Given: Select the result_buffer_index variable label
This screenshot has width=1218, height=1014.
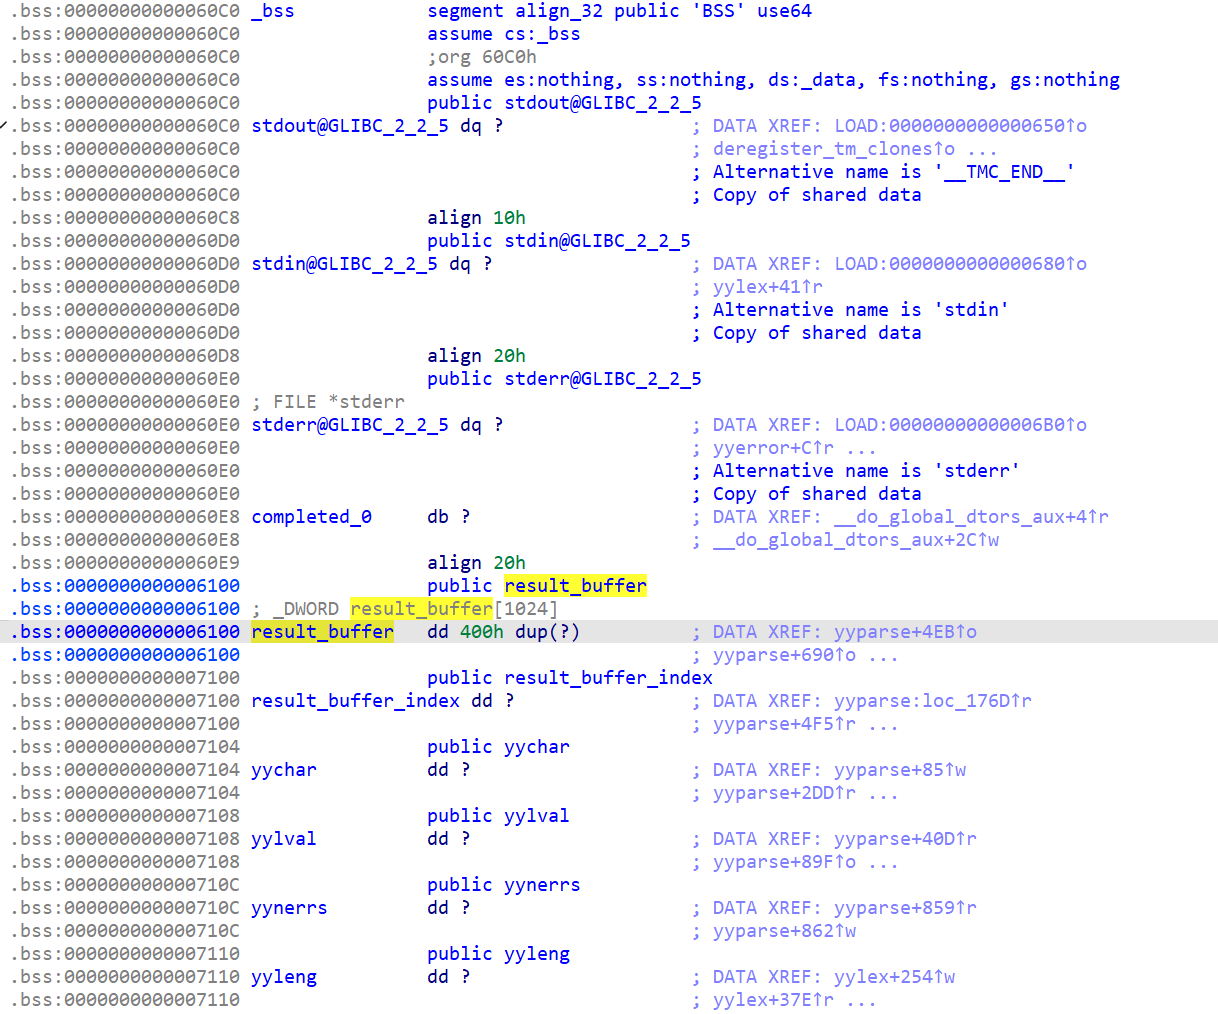Looking at the screenshot, I should coord(355,701).
